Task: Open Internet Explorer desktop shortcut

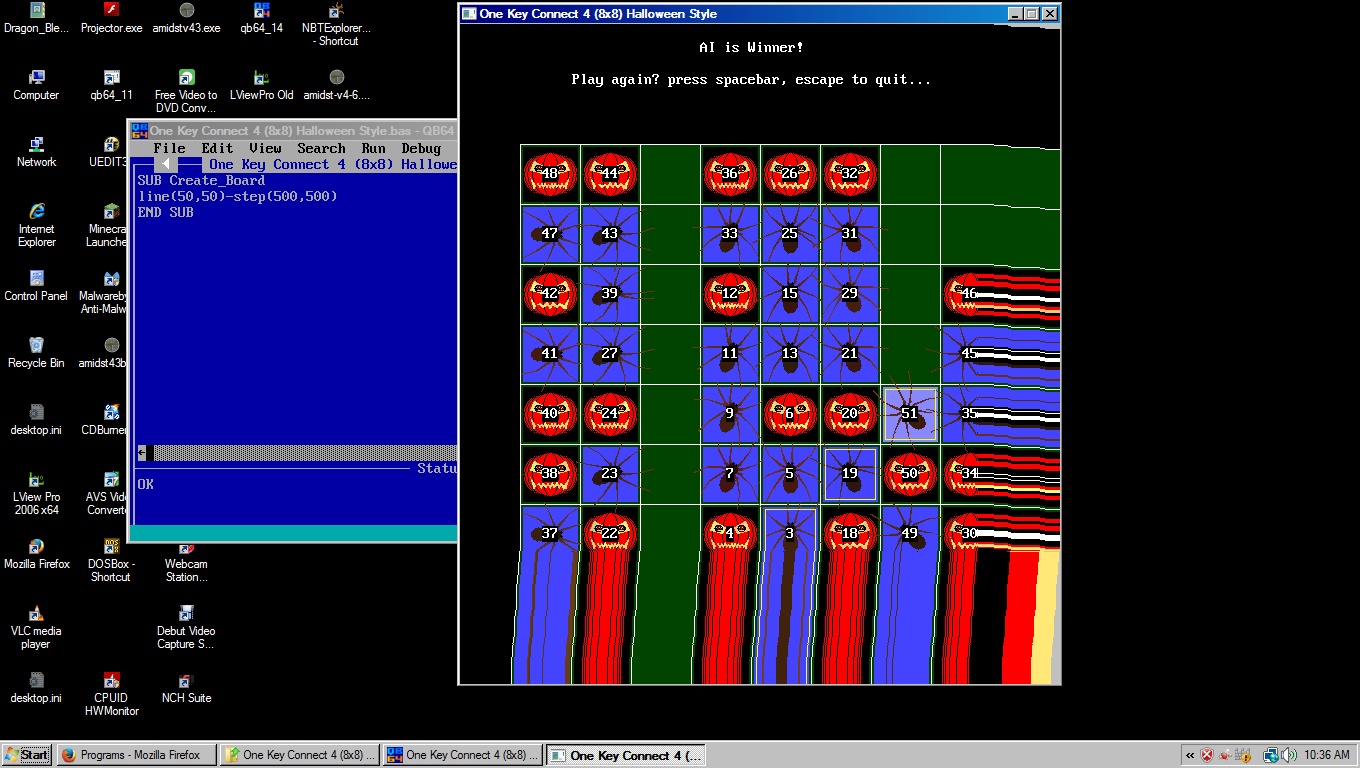Action: coord(36,212)
